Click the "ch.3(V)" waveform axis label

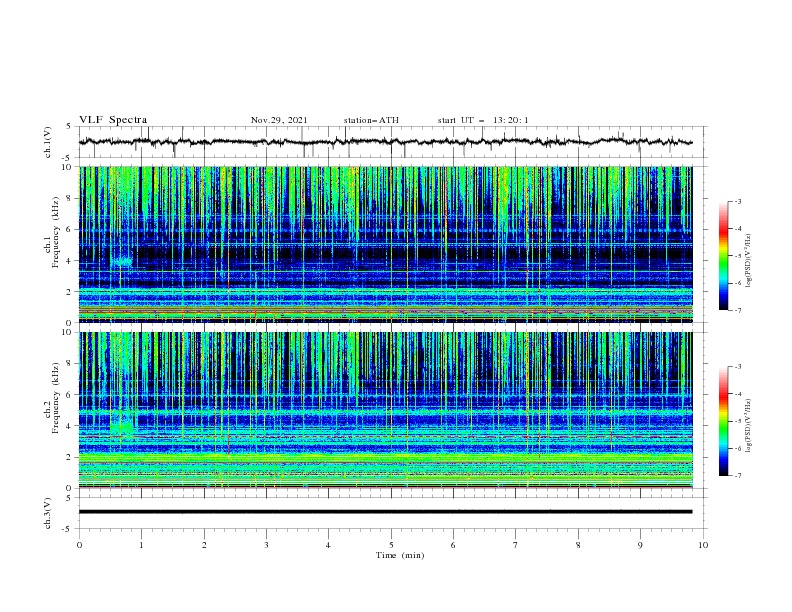pos(48,513)
